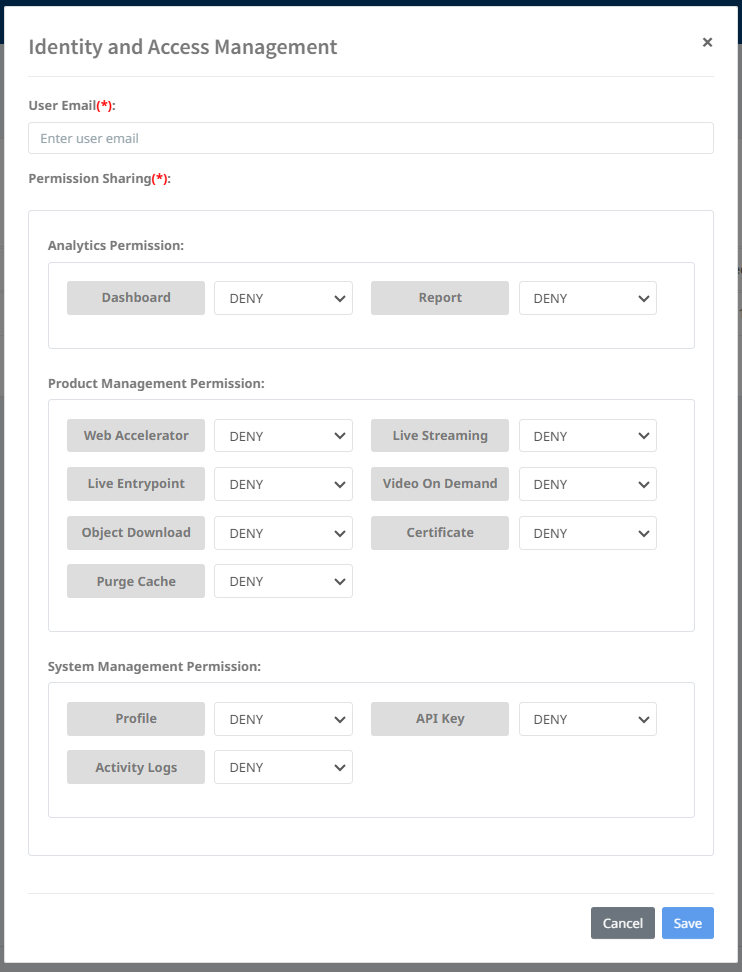Click the Cancel button
742x972 pixels.
(x=622, y=923)
